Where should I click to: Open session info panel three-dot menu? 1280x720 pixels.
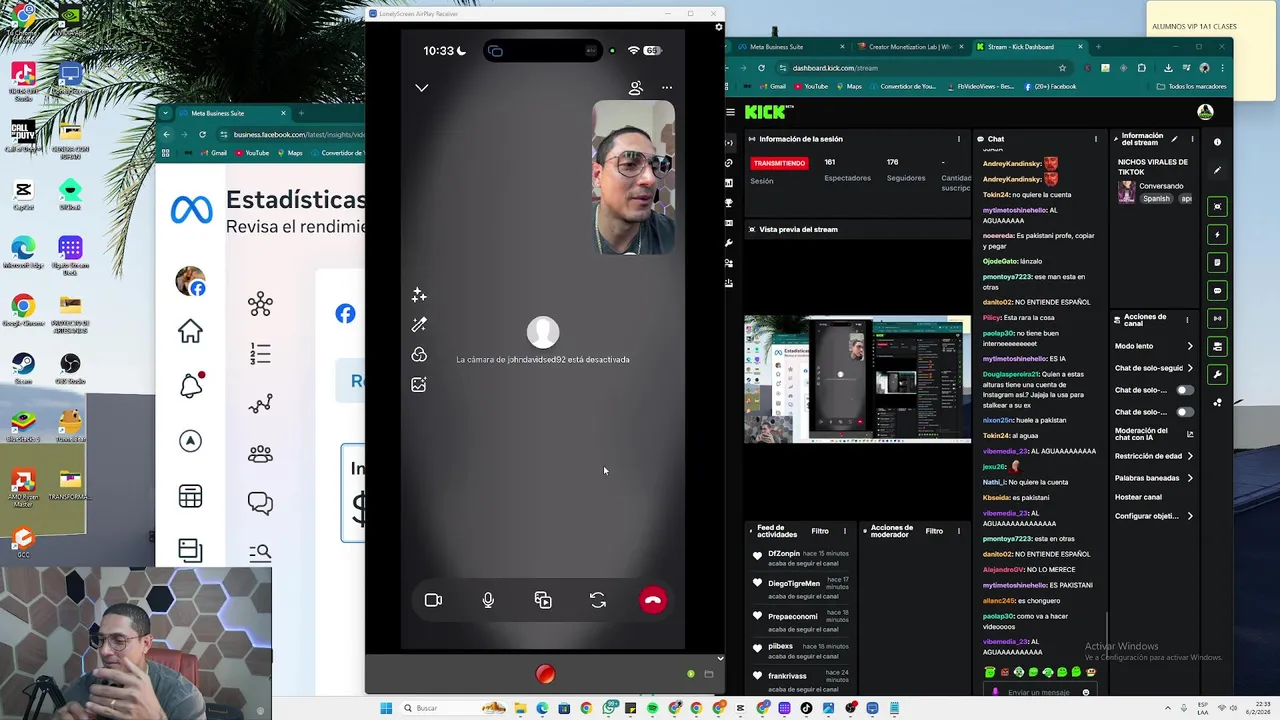coord(959,139)
